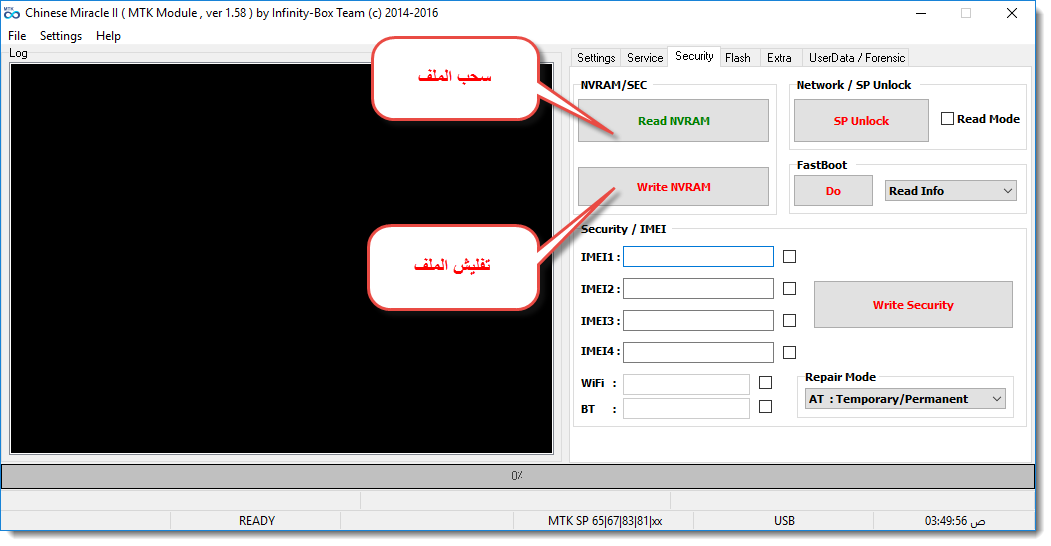This screenshot has width=1051, height=546.
Task: Switch to the Settings tab
Action: [596, 58]
